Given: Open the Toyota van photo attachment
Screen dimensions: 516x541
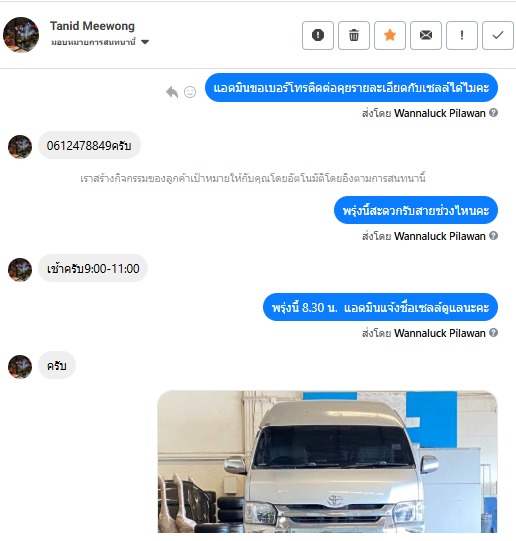Looking at the screenshot, I should [x=327, y=462].
